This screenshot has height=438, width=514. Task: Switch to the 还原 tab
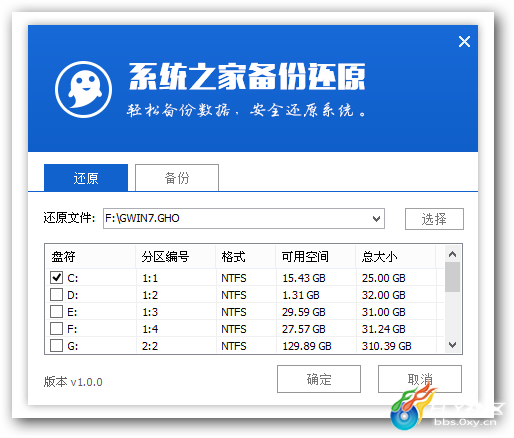point(86,178)
